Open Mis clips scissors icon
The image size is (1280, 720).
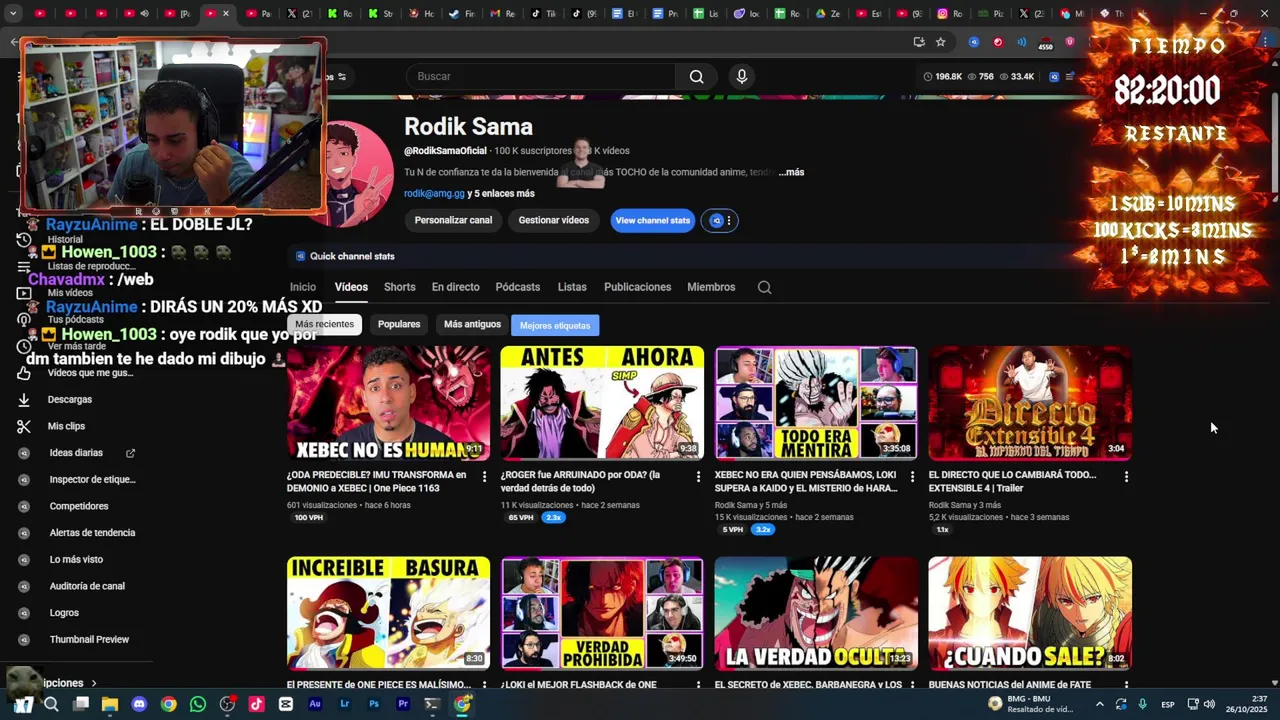24,426
